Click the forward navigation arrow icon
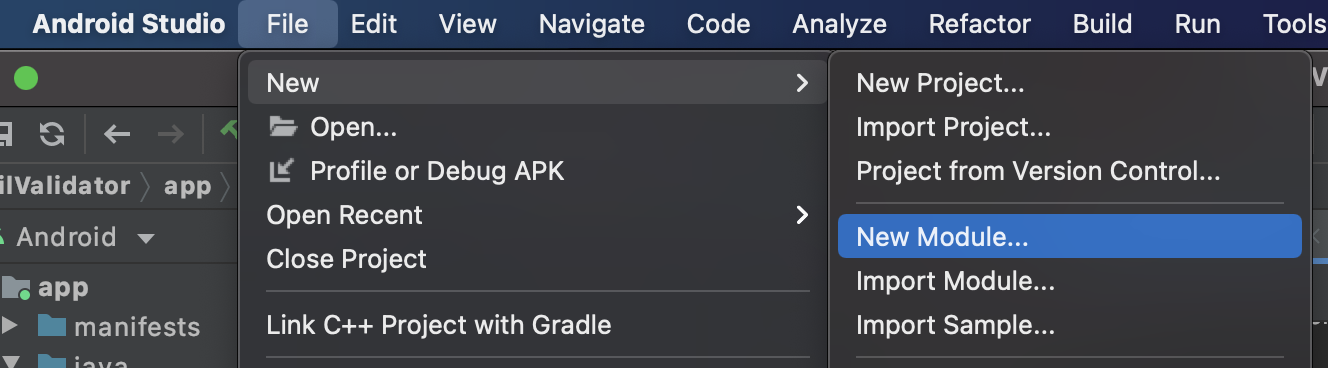Viewport: 1328px width, 368px height. [171, 134]
